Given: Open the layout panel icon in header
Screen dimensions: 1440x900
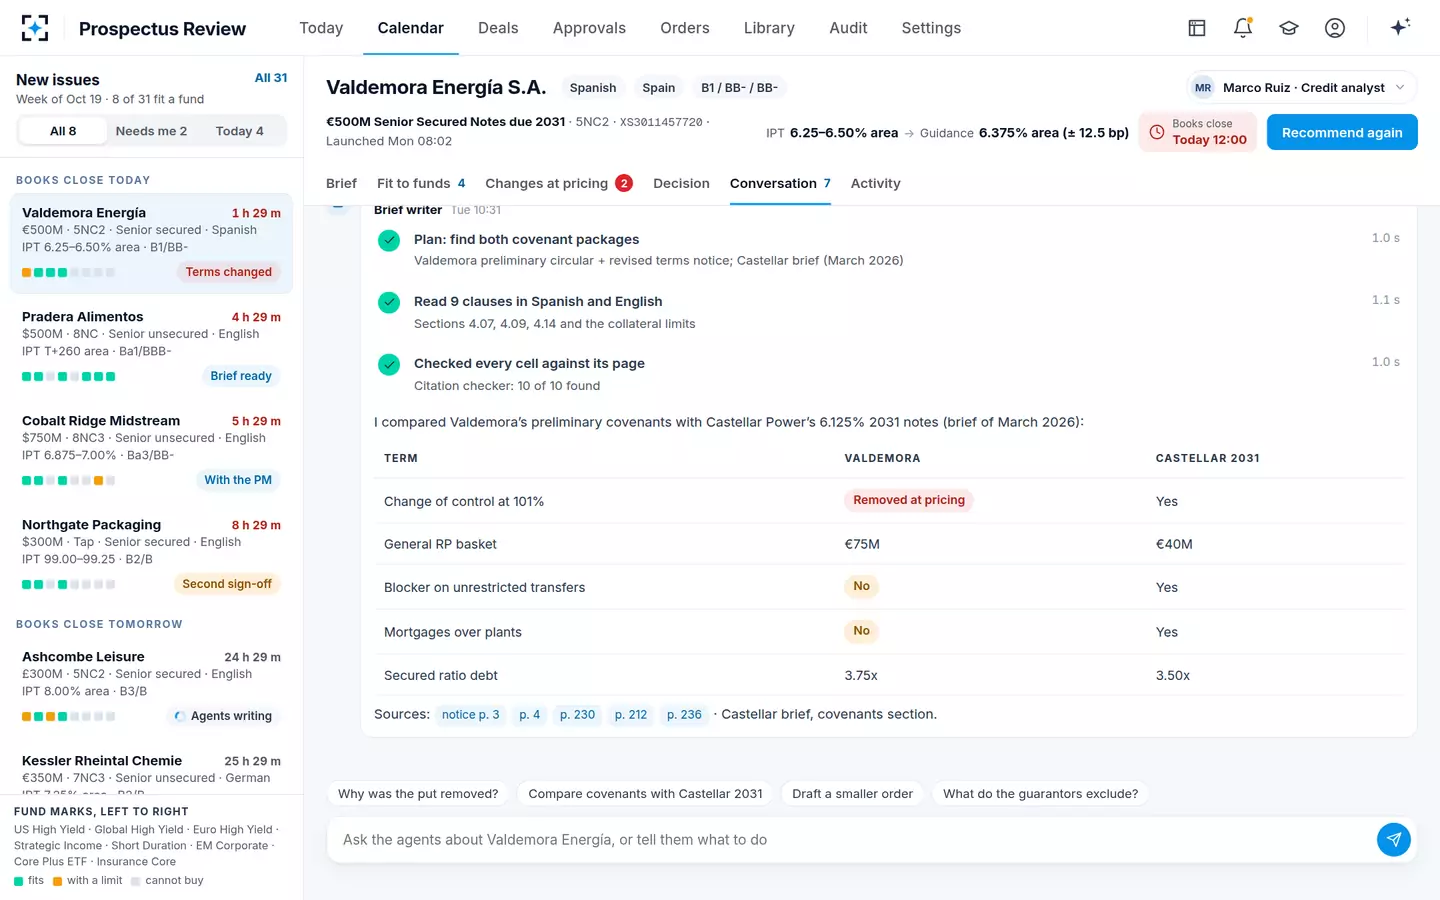Looking at the screenshot, I should pyautogui.click(x=1197, y=28).
